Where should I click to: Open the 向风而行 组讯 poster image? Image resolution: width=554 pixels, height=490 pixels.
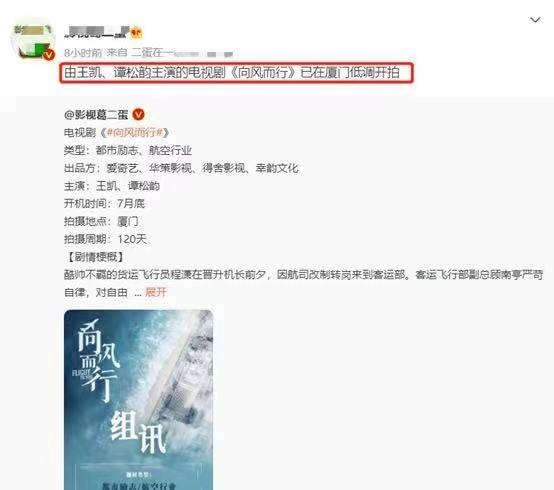point(138,400)
